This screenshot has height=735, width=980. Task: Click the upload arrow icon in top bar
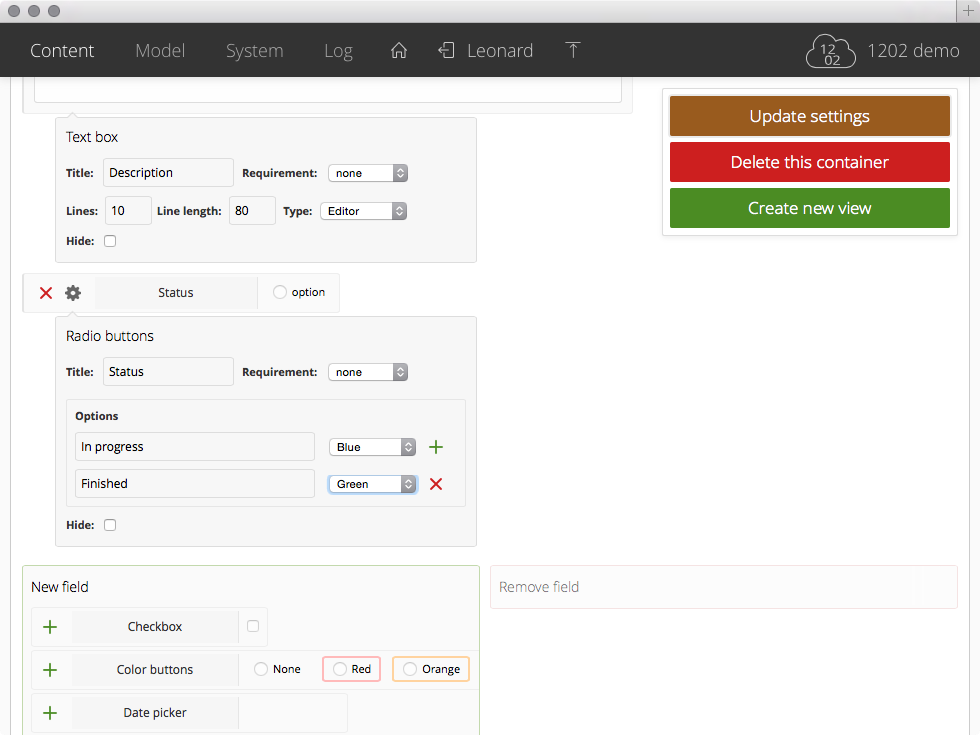pos(573,51)
